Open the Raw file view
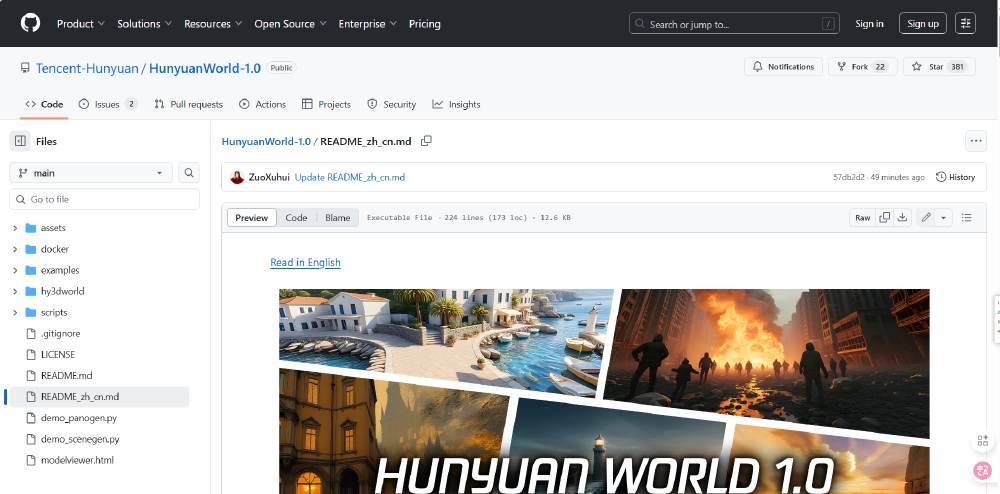 (x=862, y=217)
